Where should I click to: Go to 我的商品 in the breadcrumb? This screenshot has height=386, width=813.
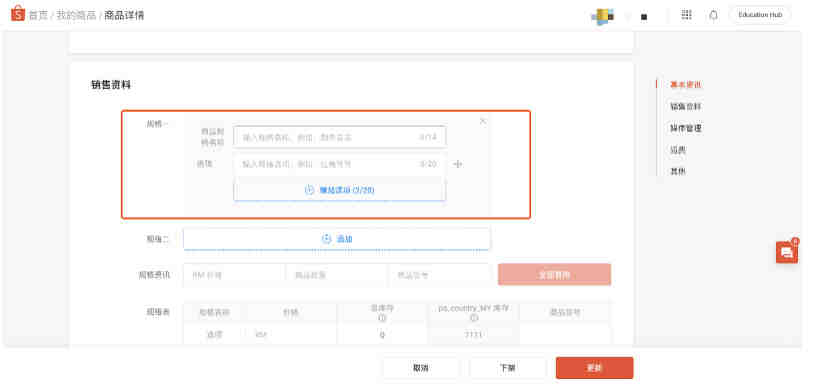76,16
